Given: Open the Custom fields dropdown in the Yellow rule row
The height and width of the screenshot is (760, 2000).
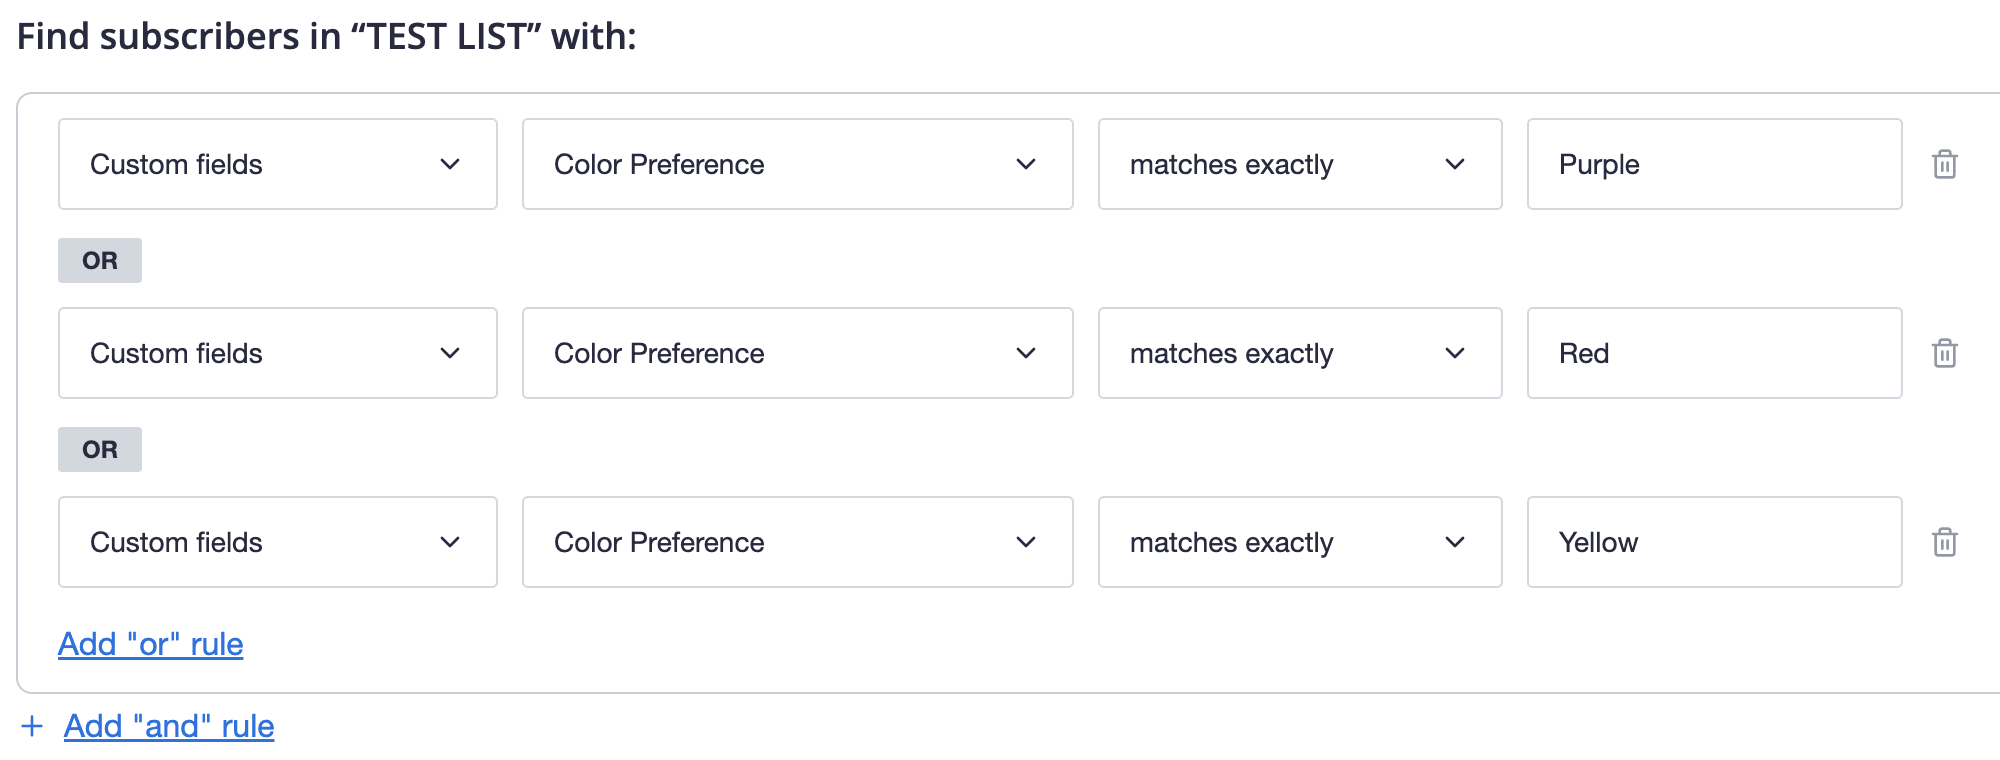Looking at the screenshot, I should click(x=277, y=542).
